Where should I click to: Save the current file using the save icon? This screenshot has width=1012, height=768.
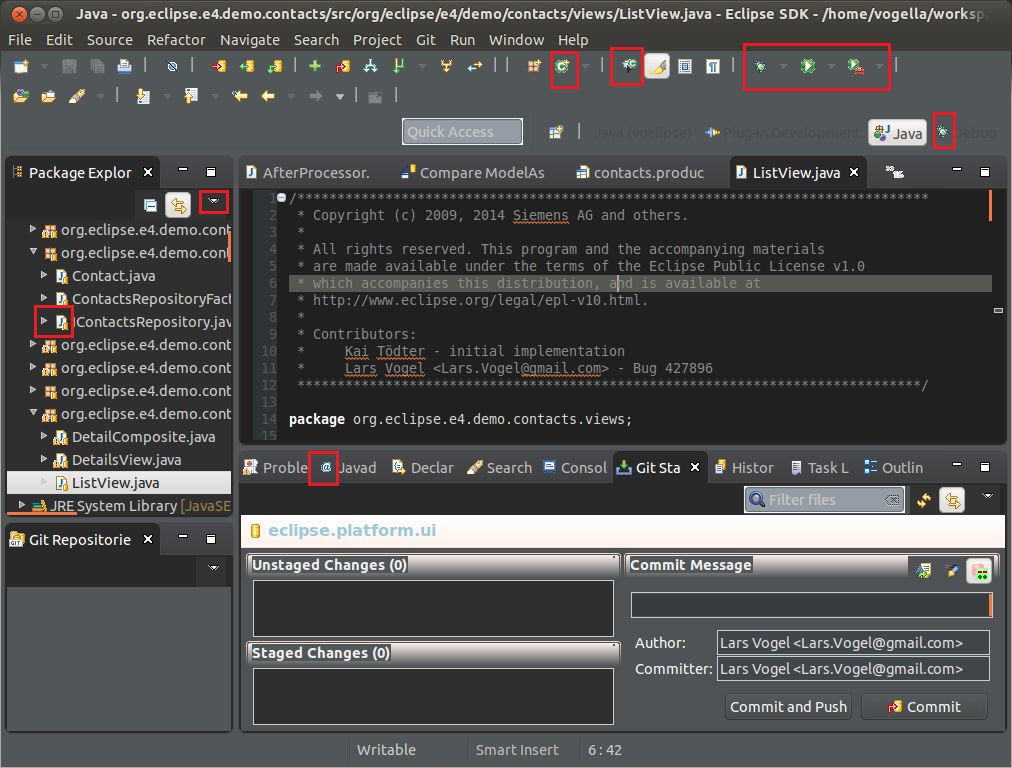click(x=68, y=66)
